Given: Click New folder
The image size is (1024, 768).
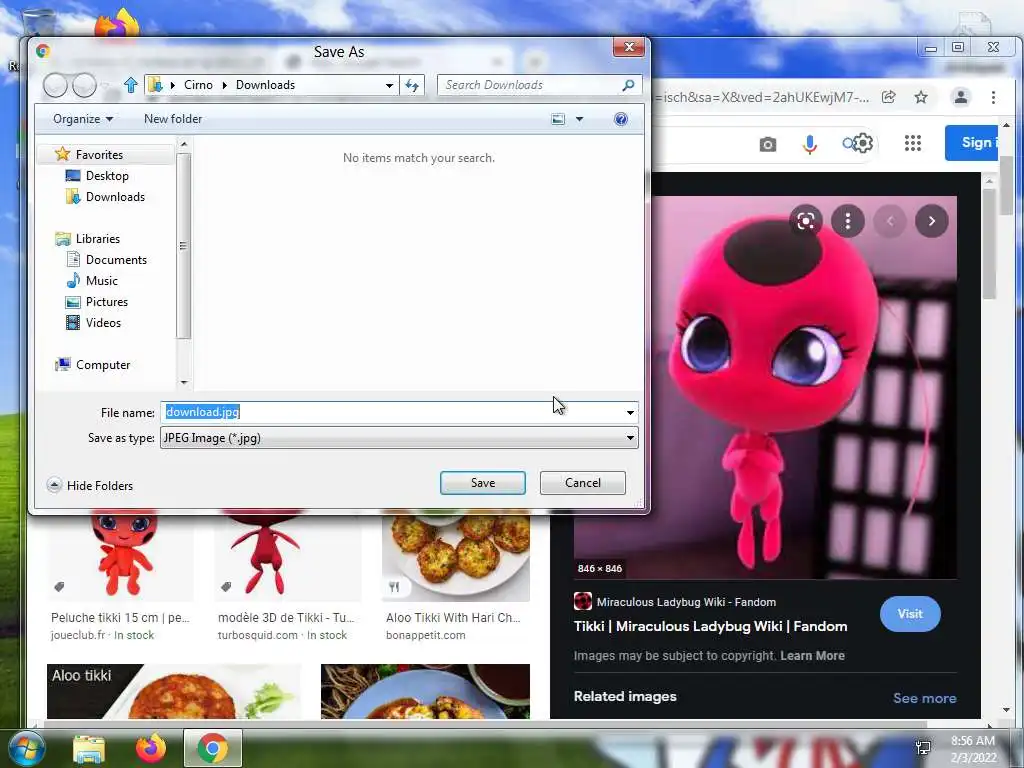Looking at the screenshot, I should (173, 119).
